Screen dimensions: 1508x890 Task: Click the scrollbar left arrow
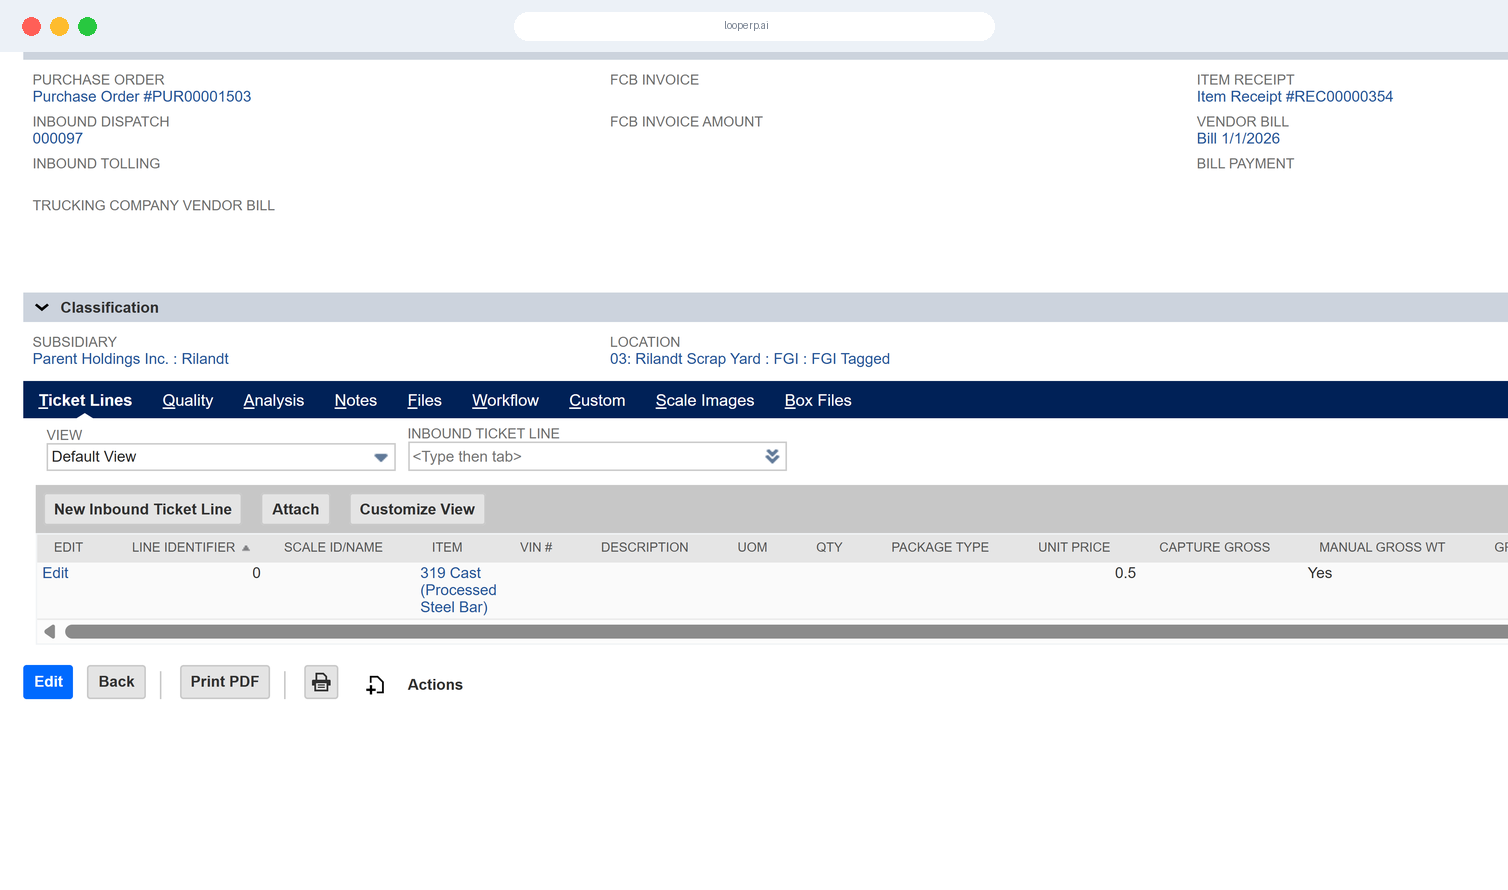[49, 632]
